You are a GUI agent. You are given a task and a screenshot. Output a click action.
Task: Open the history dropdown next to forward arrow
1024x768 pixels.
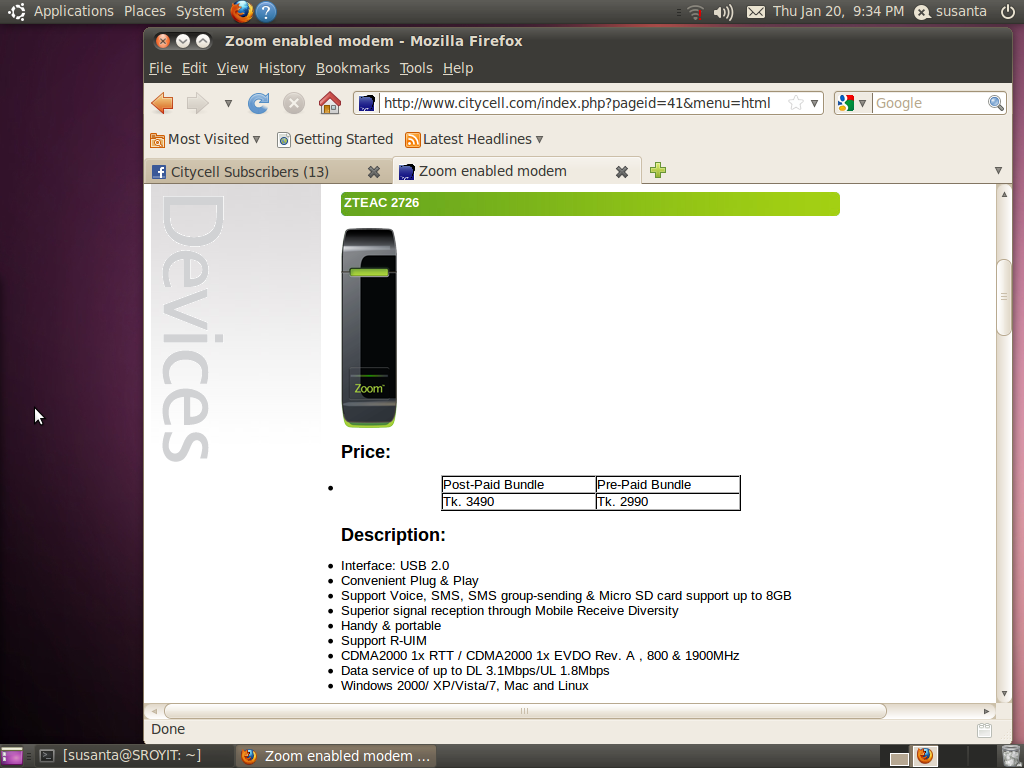(x=228, y=103)
